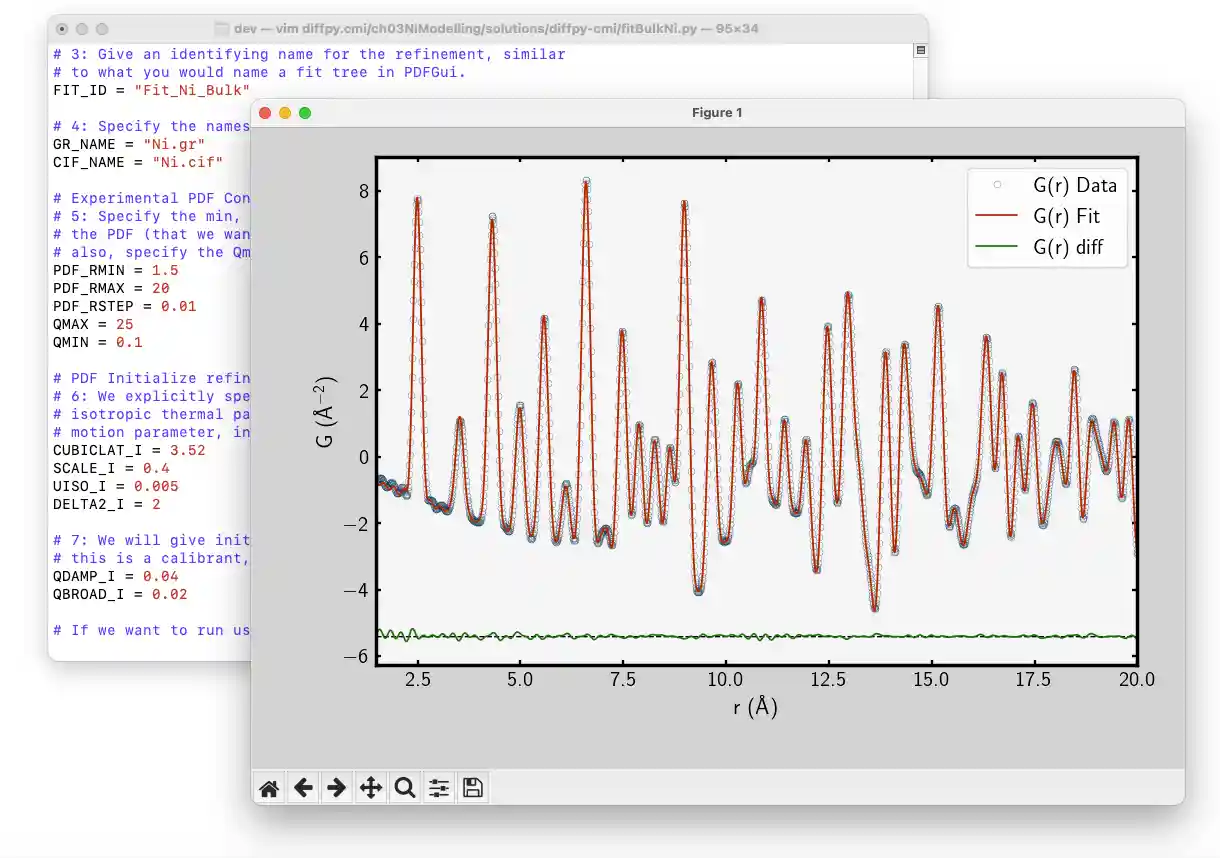Reset the plot to original view

(269, 788)
